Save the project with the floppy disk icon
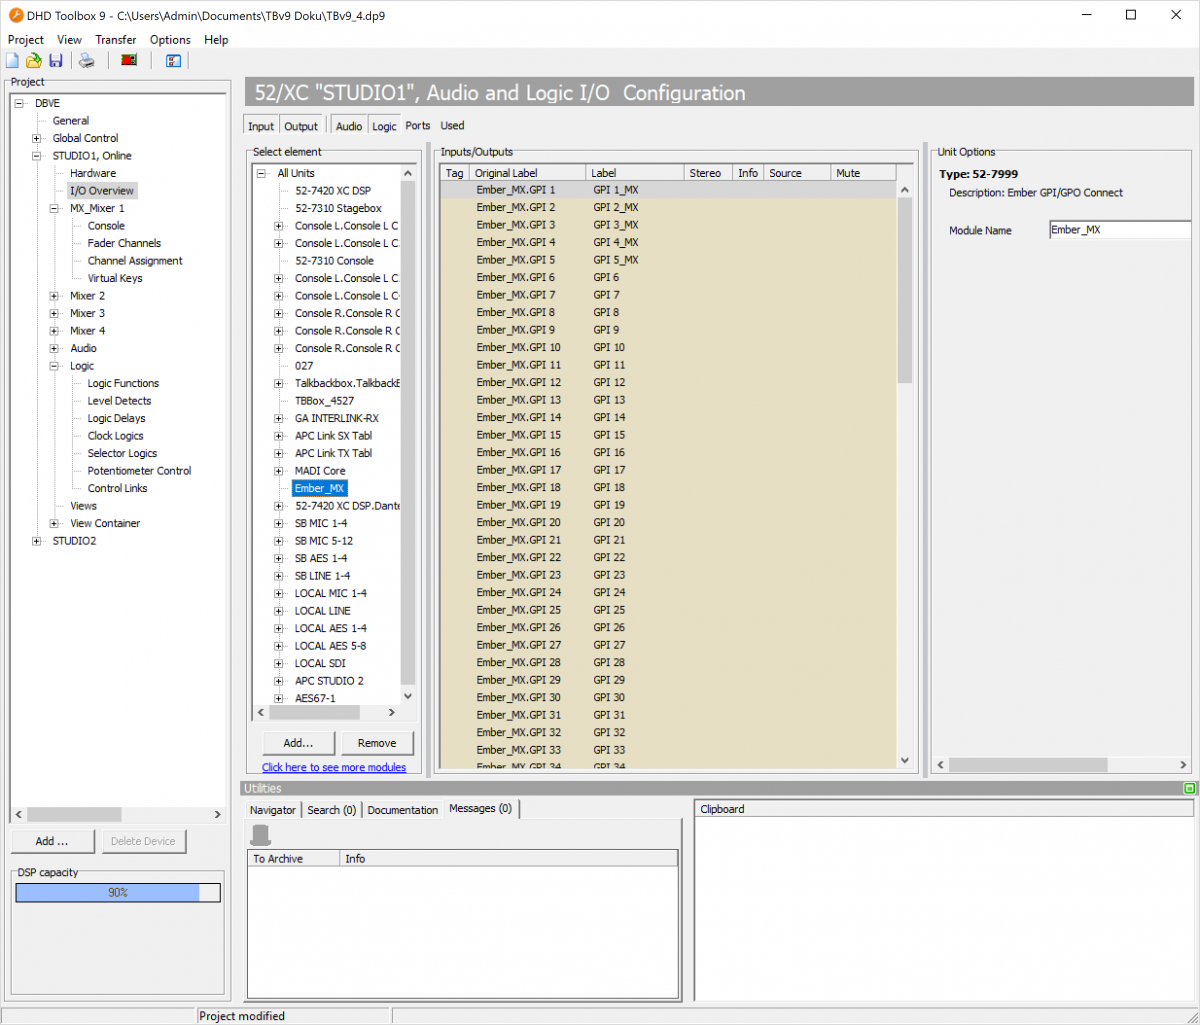1200x1025 pixels. (x=55, y=60)
